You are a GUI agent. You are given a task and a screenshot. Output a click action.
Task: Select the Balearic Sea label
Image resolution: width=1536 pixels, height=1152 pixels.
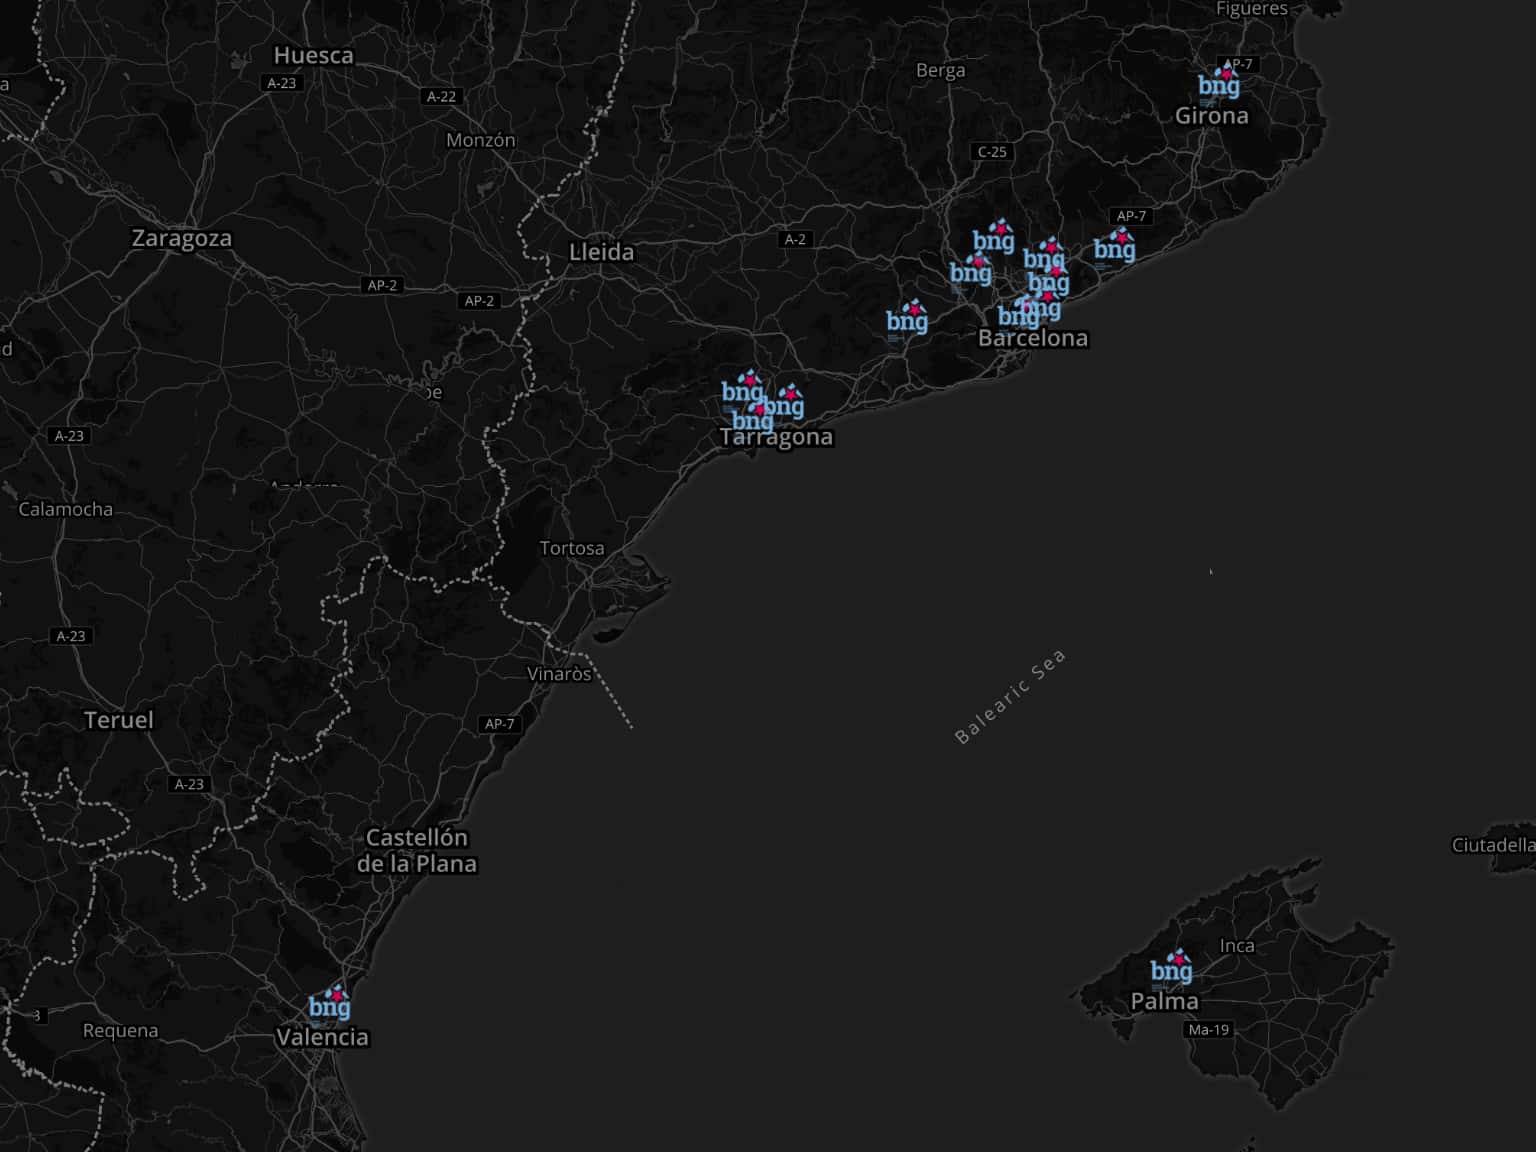1010,697
